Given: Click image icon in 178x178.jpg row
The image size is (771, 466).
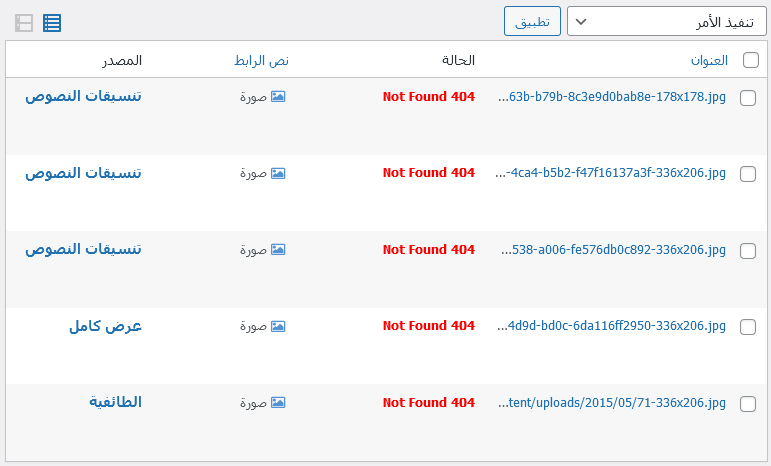Looking at the screenshot, I should point(278,97).
